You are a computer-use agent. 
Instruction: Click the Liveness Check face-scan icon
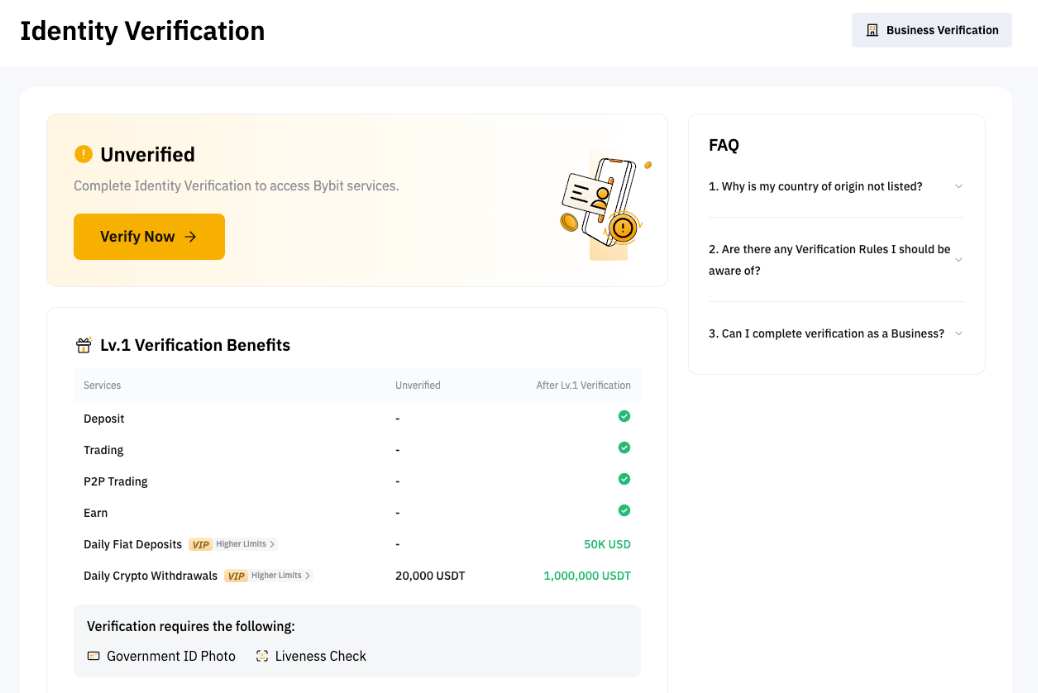[x=262, y=656]
